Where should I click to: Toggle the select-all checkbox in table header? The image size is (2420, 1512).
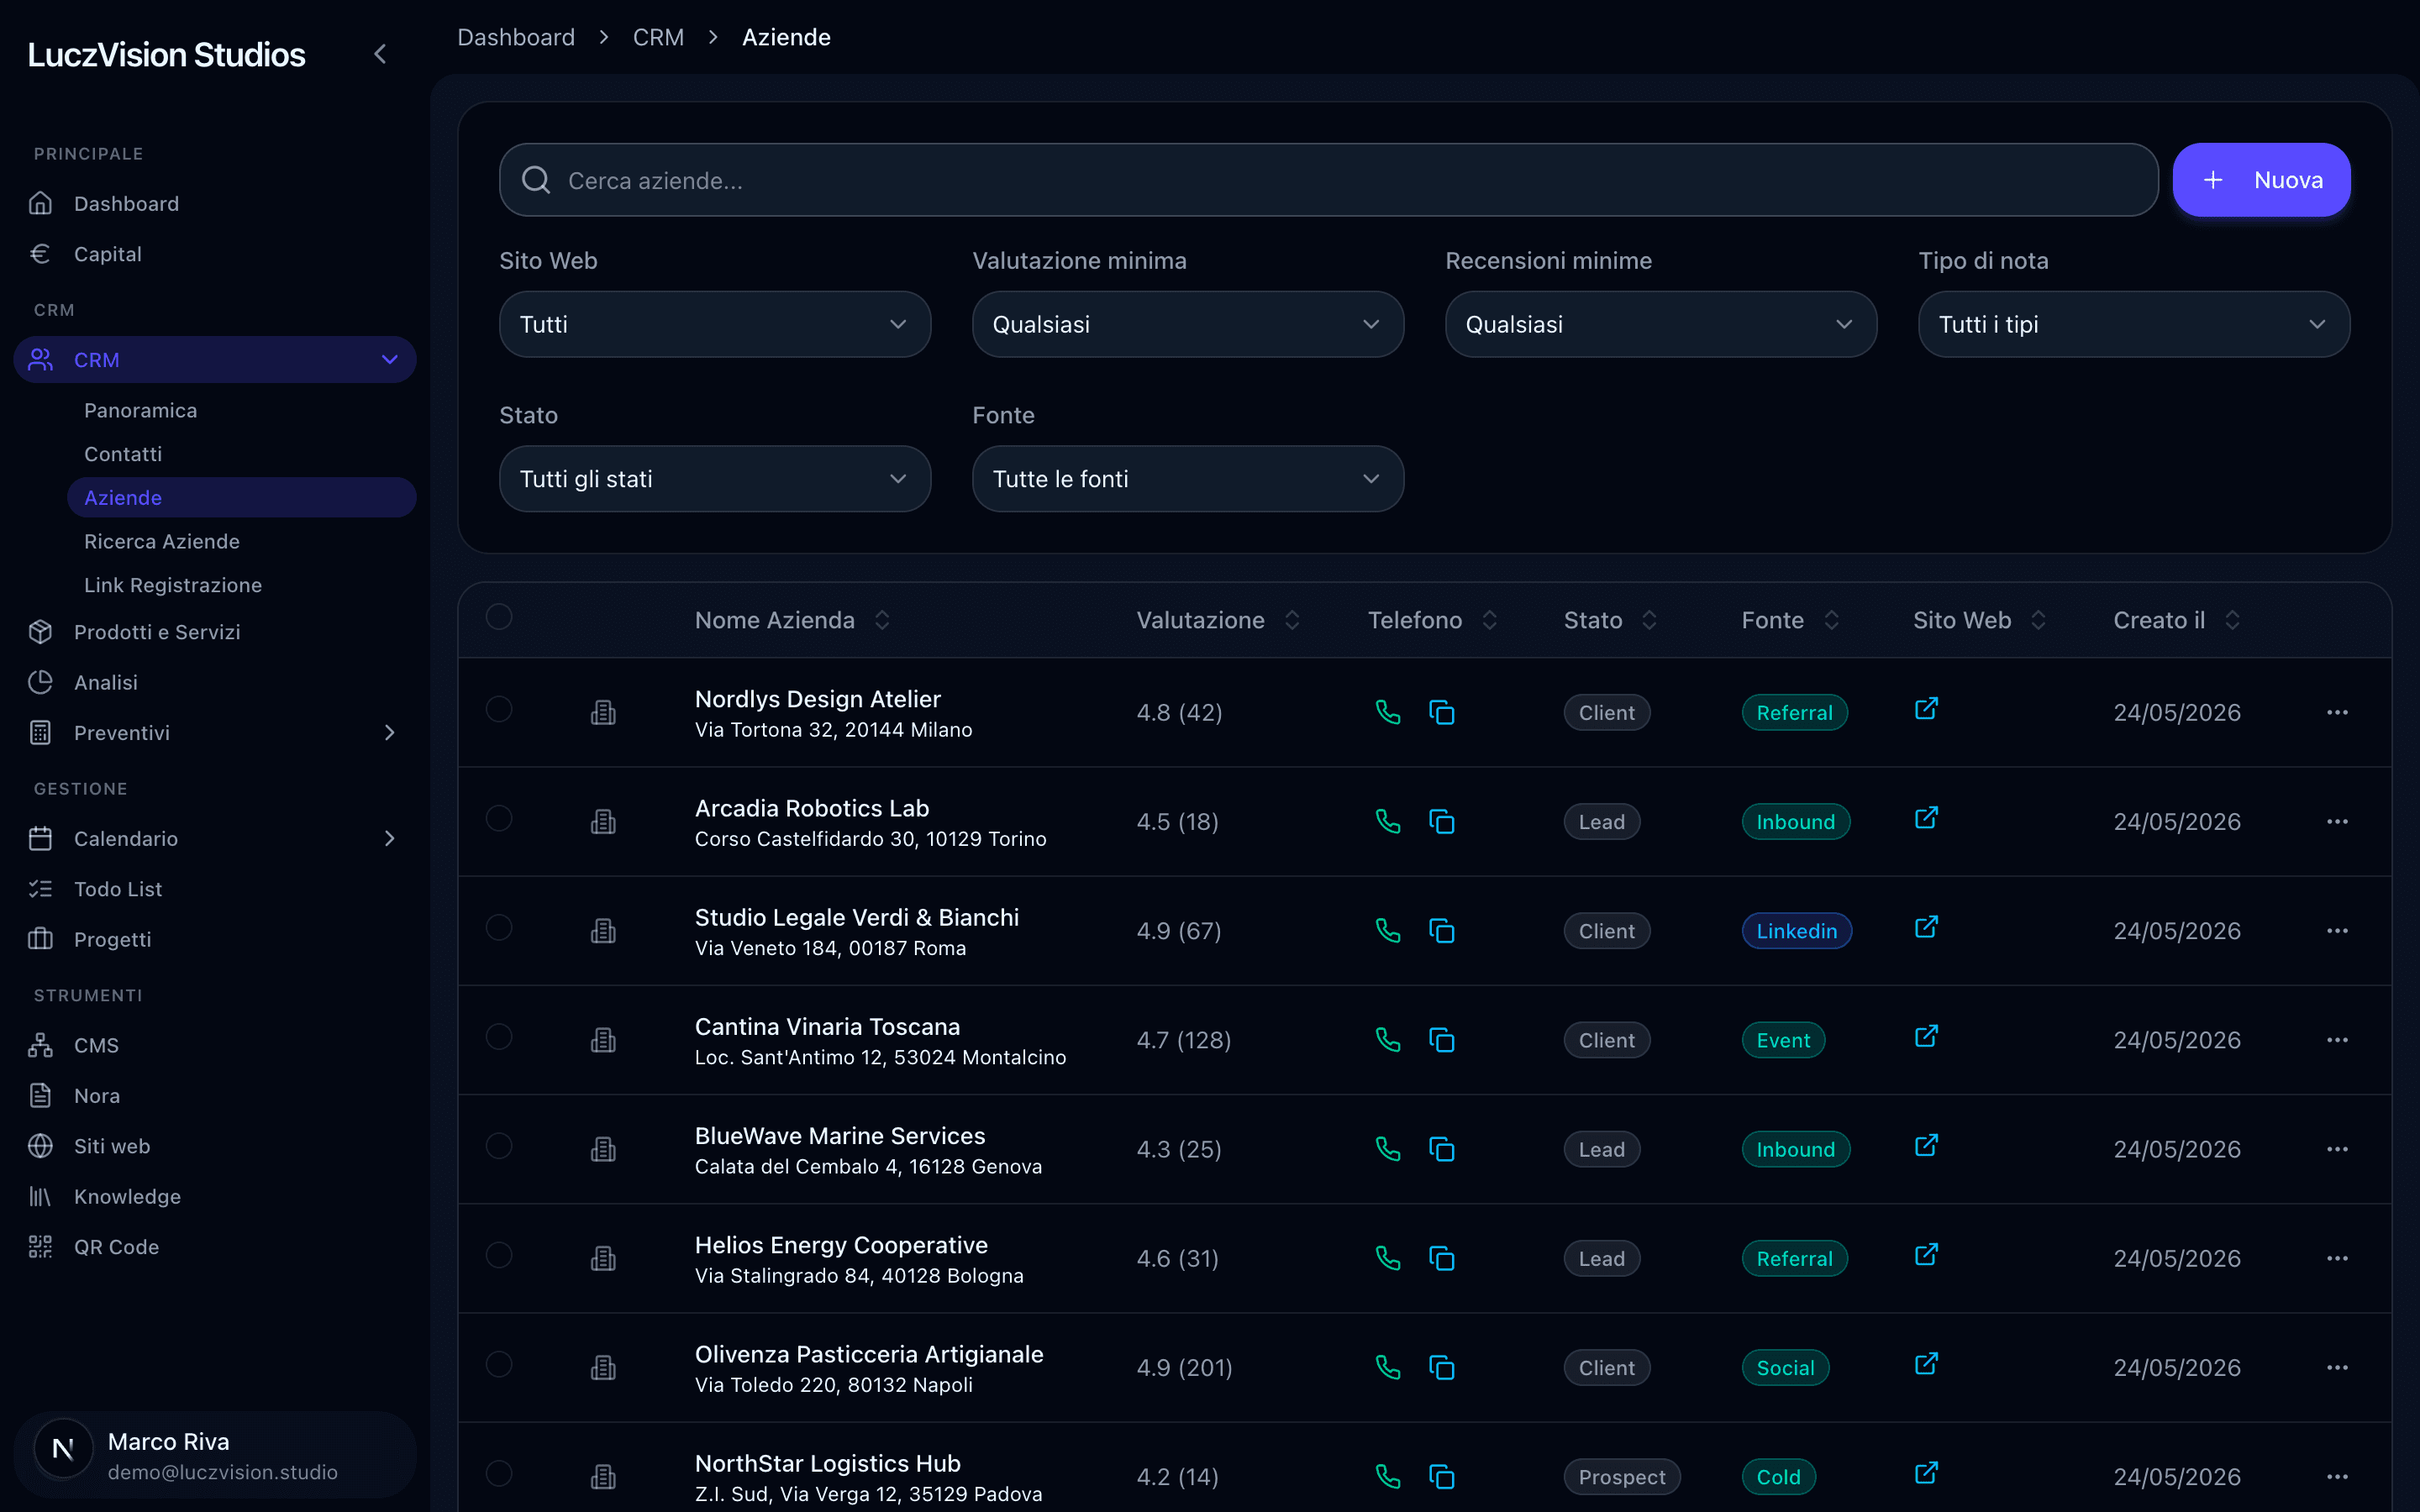499,617
